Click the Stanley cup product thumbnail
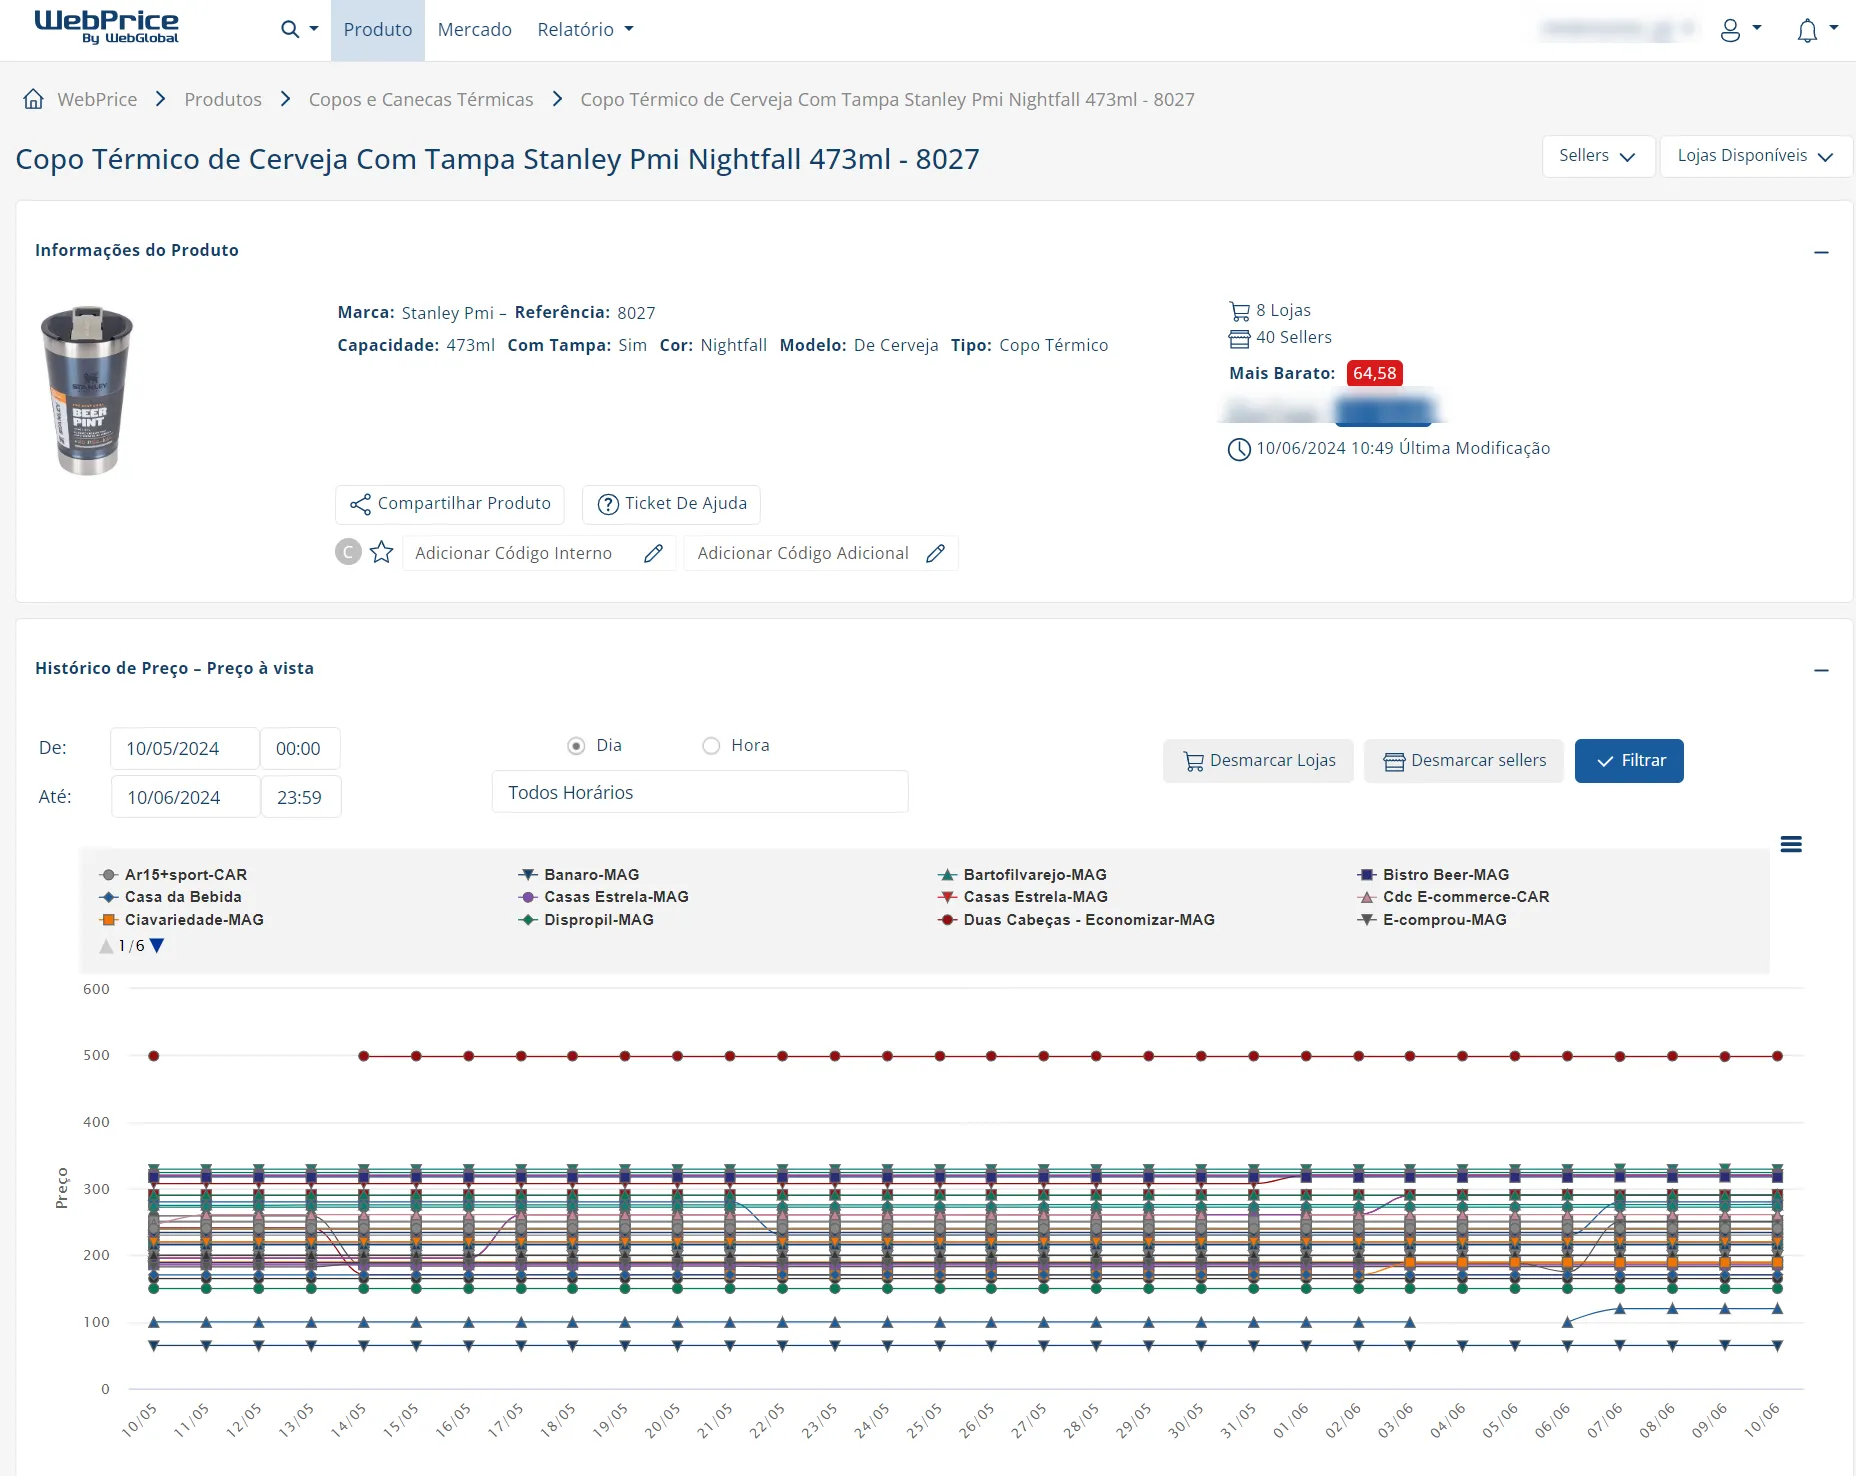This screenshot has height=1476, width=1856. (87, 390)
